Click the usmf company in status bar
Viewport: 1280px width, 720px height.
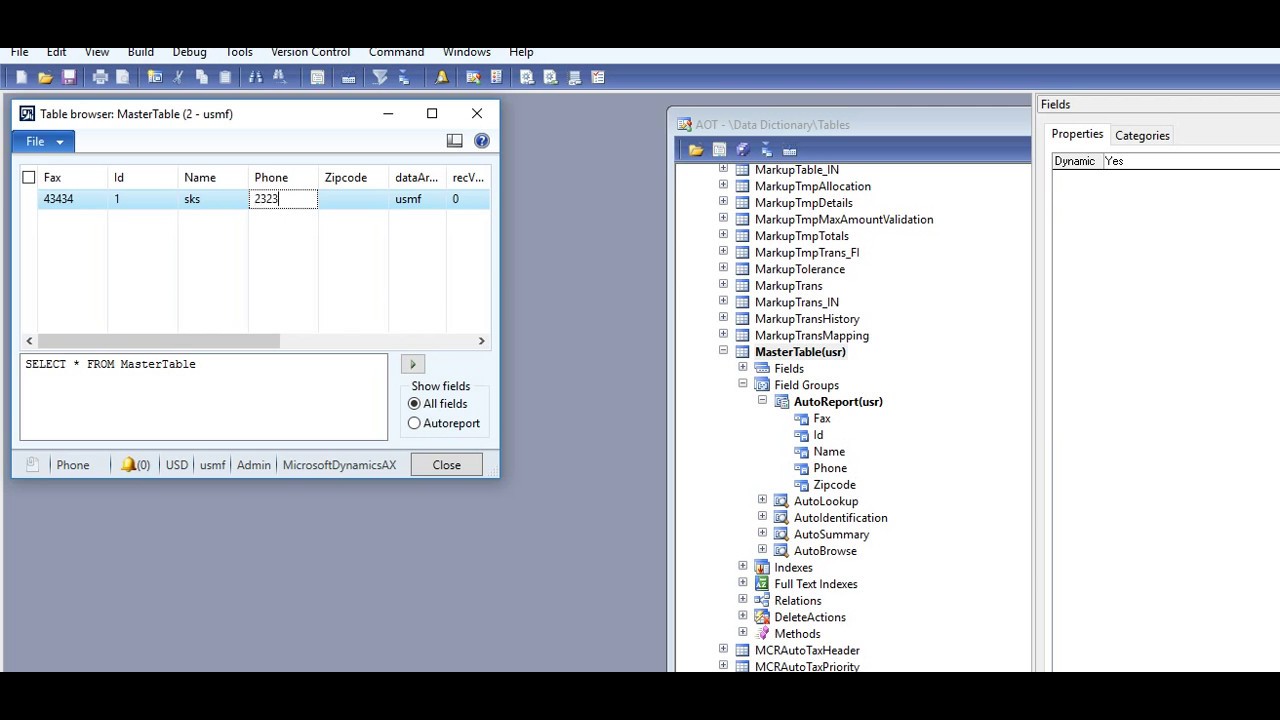coord(212,465)
